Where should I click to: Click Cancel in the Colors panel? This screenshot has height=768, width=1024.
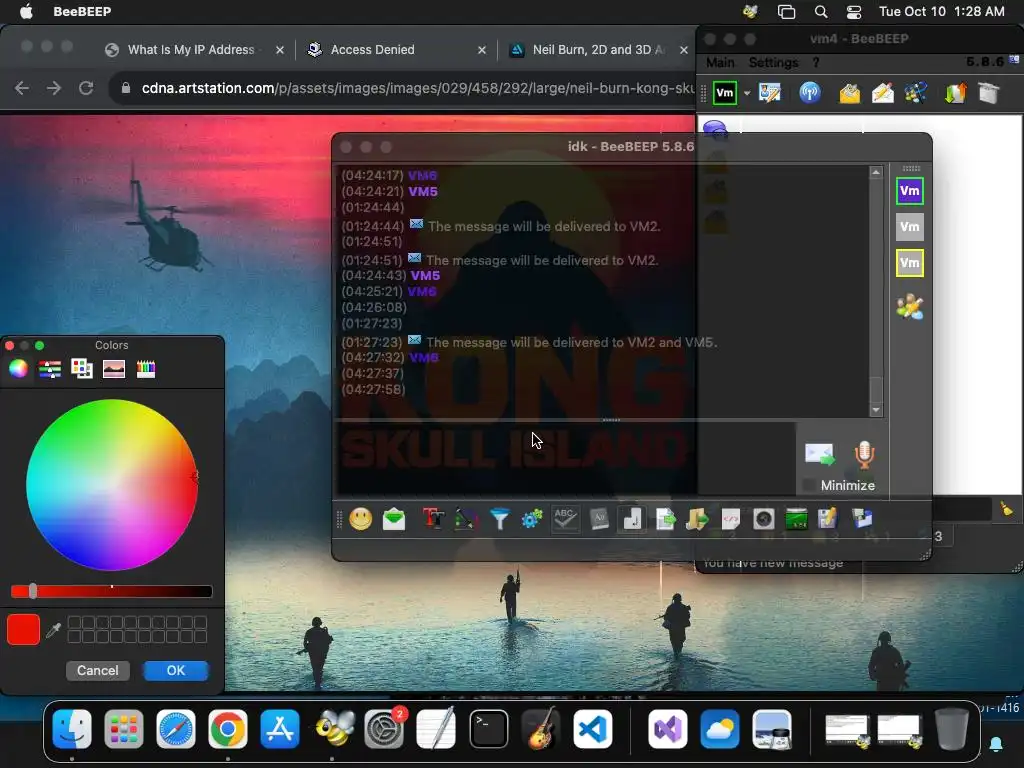pyautogui.click(x=98, y=671)
